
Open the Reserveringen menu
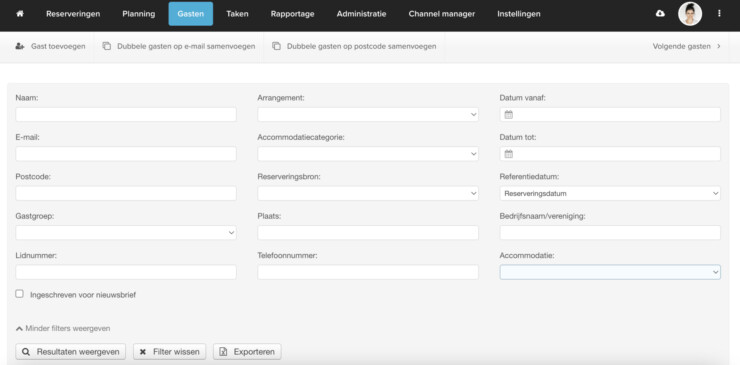[x=73, y=14]
